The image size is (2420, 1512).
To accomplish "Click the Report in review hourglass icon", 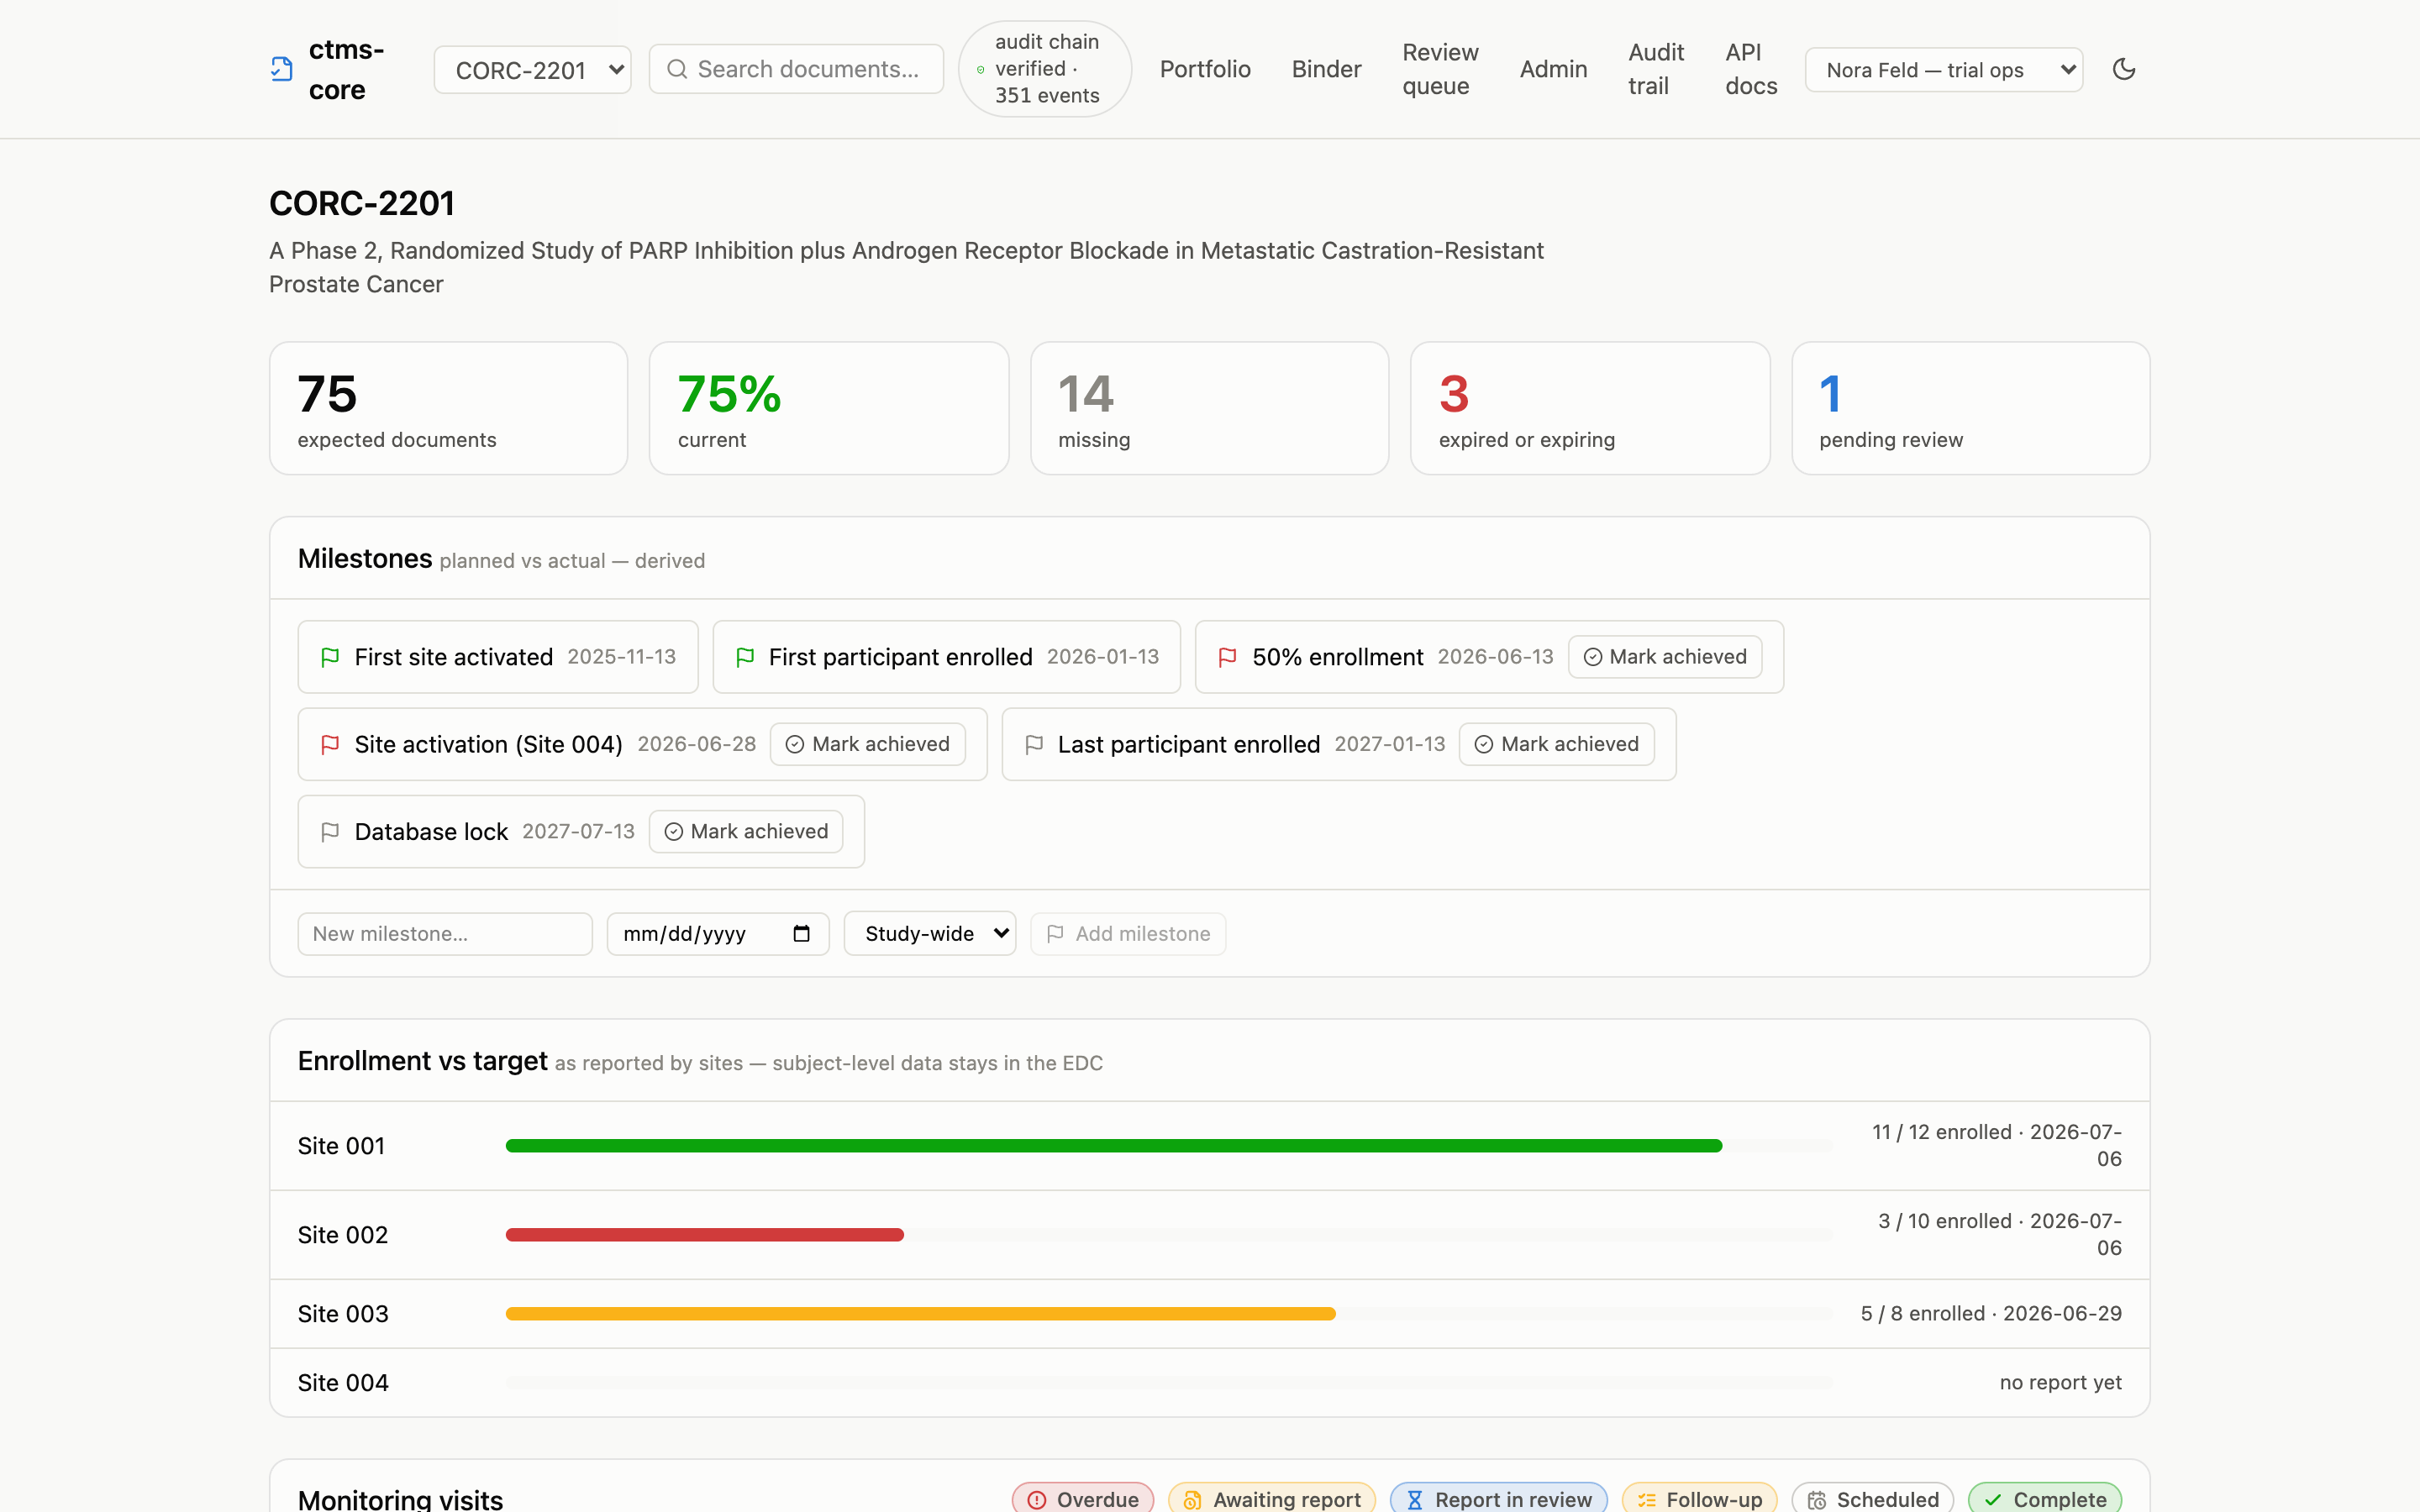I will tap(1414, 1499).
